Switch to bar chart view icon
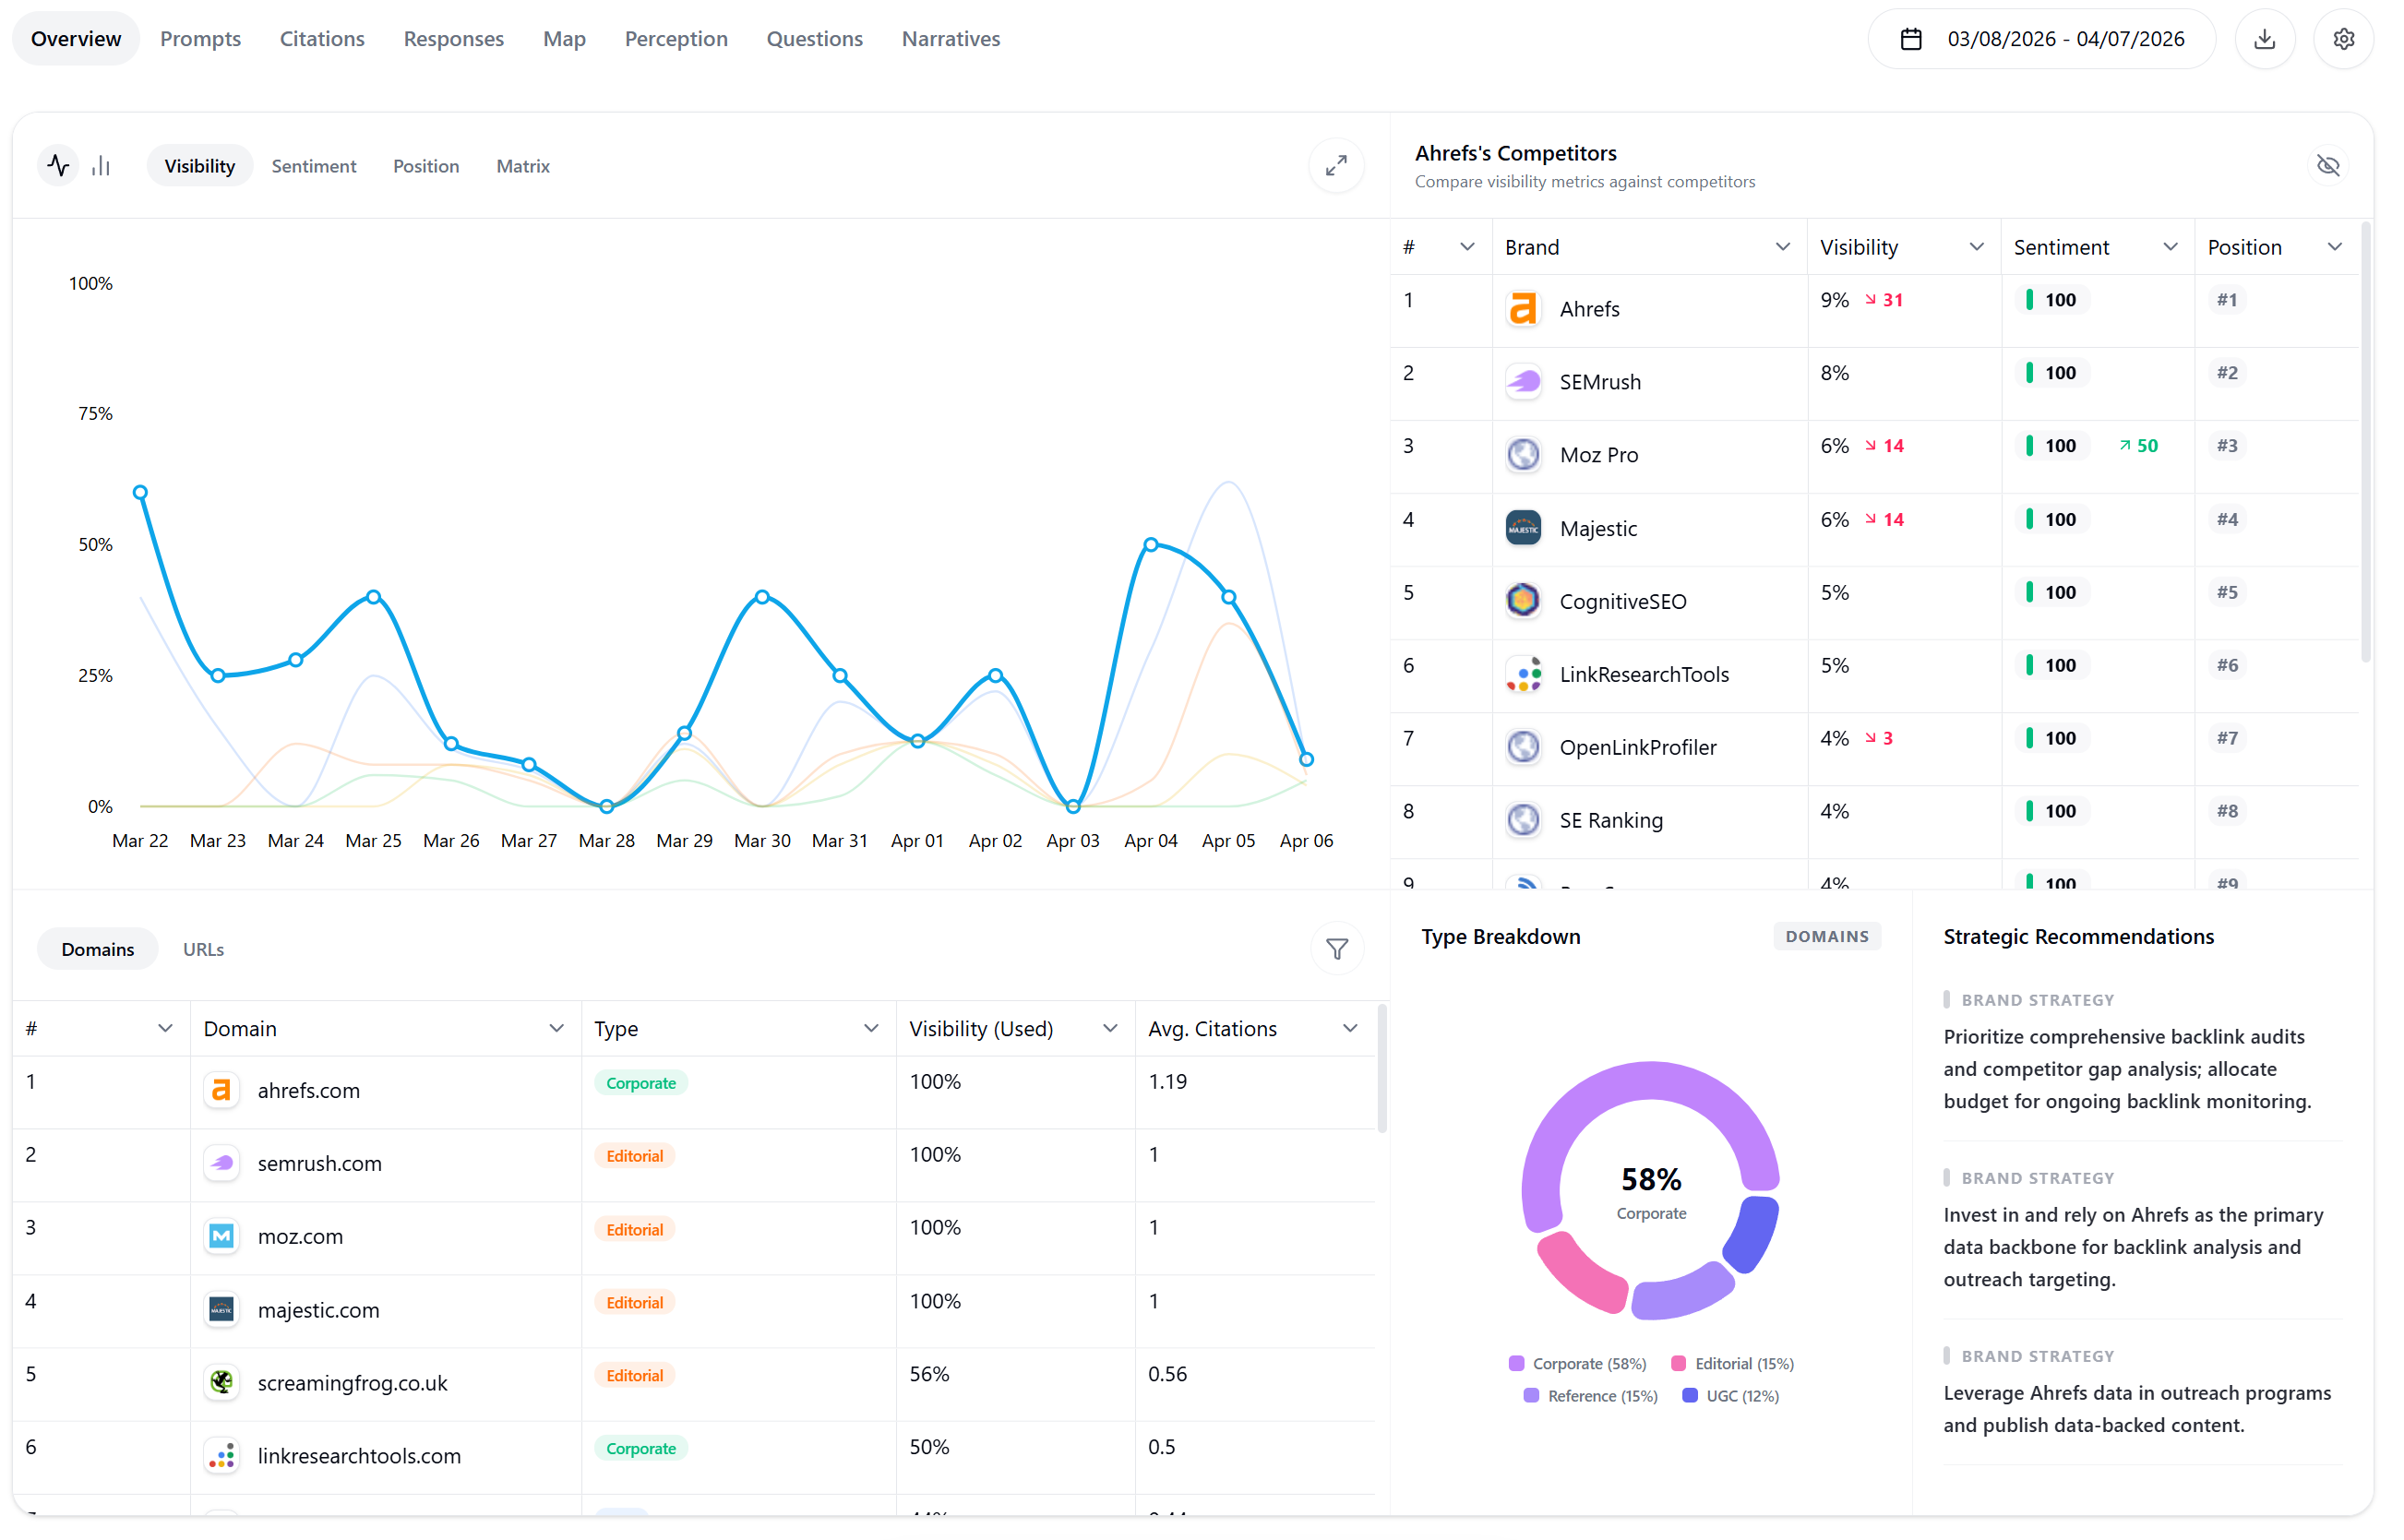 pyautogui.click(x=101, y=166)
